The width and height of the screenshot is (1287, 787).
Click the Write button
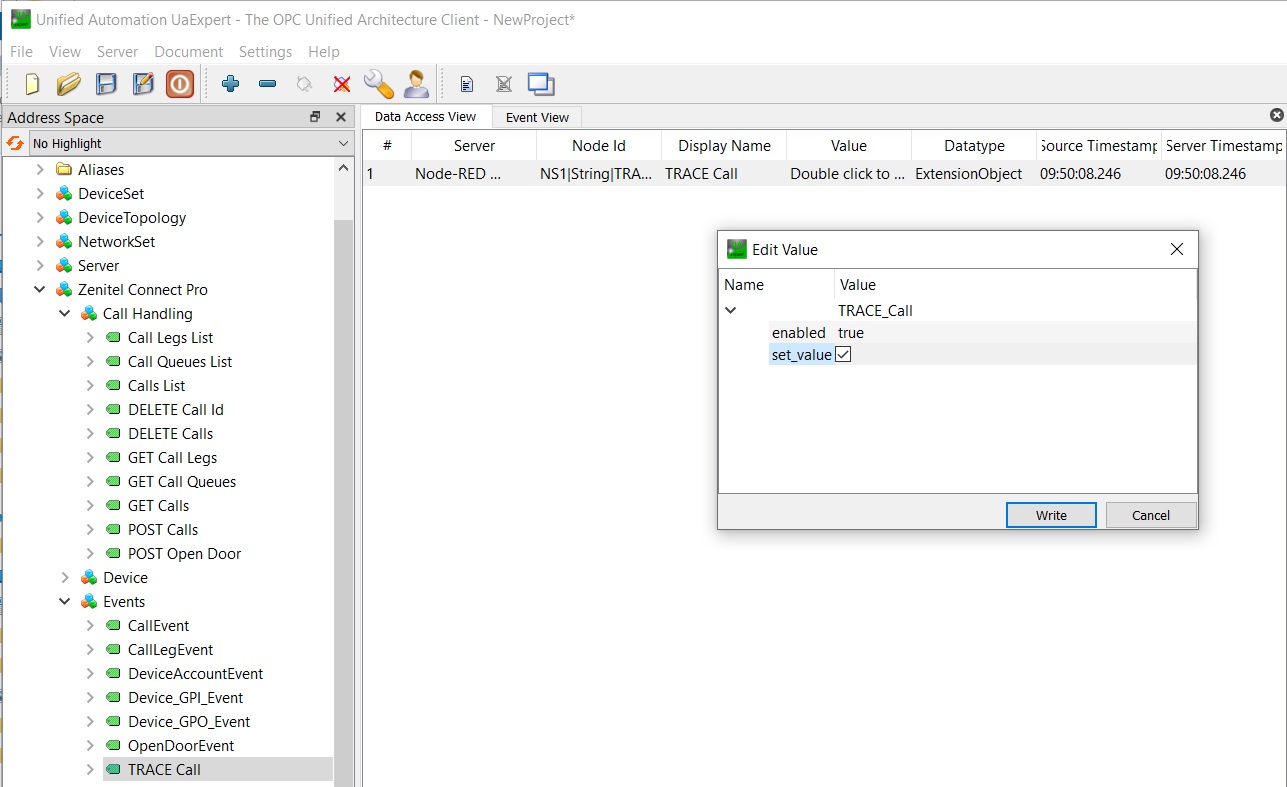pos(1051,515)
